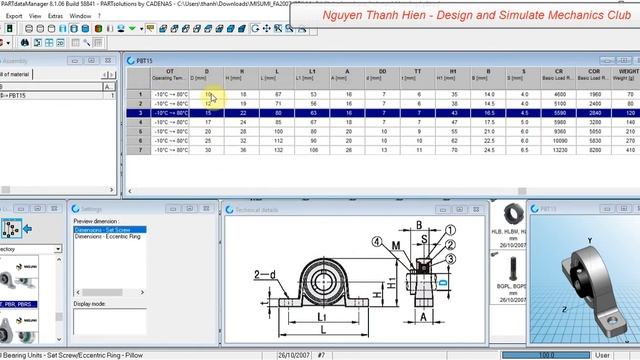Open the Window menu
This screenshot has width=640, height=360.
[x=80, y=16]
